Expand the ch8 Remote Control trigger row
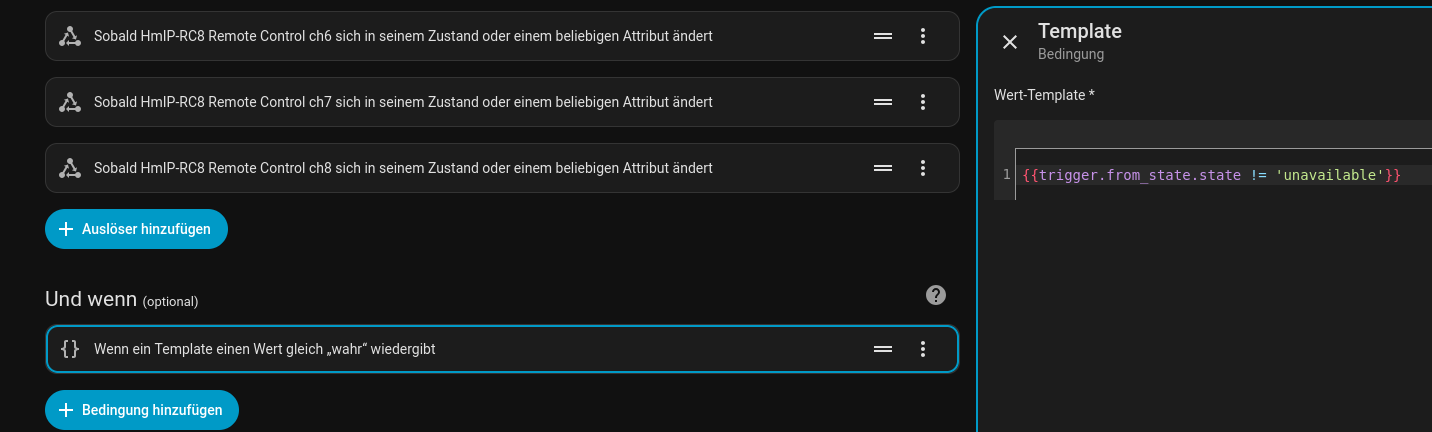The width and height of the screenshot is (1432, 432). (403, 168)
